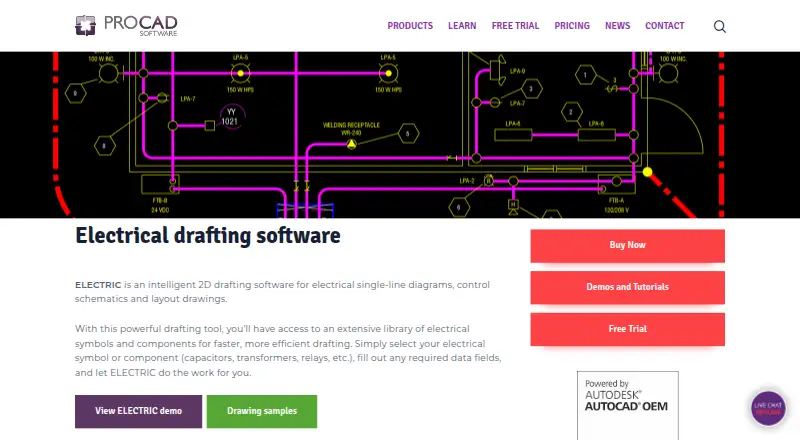Click the PROCAD Software logo

(x=126, y=26)
